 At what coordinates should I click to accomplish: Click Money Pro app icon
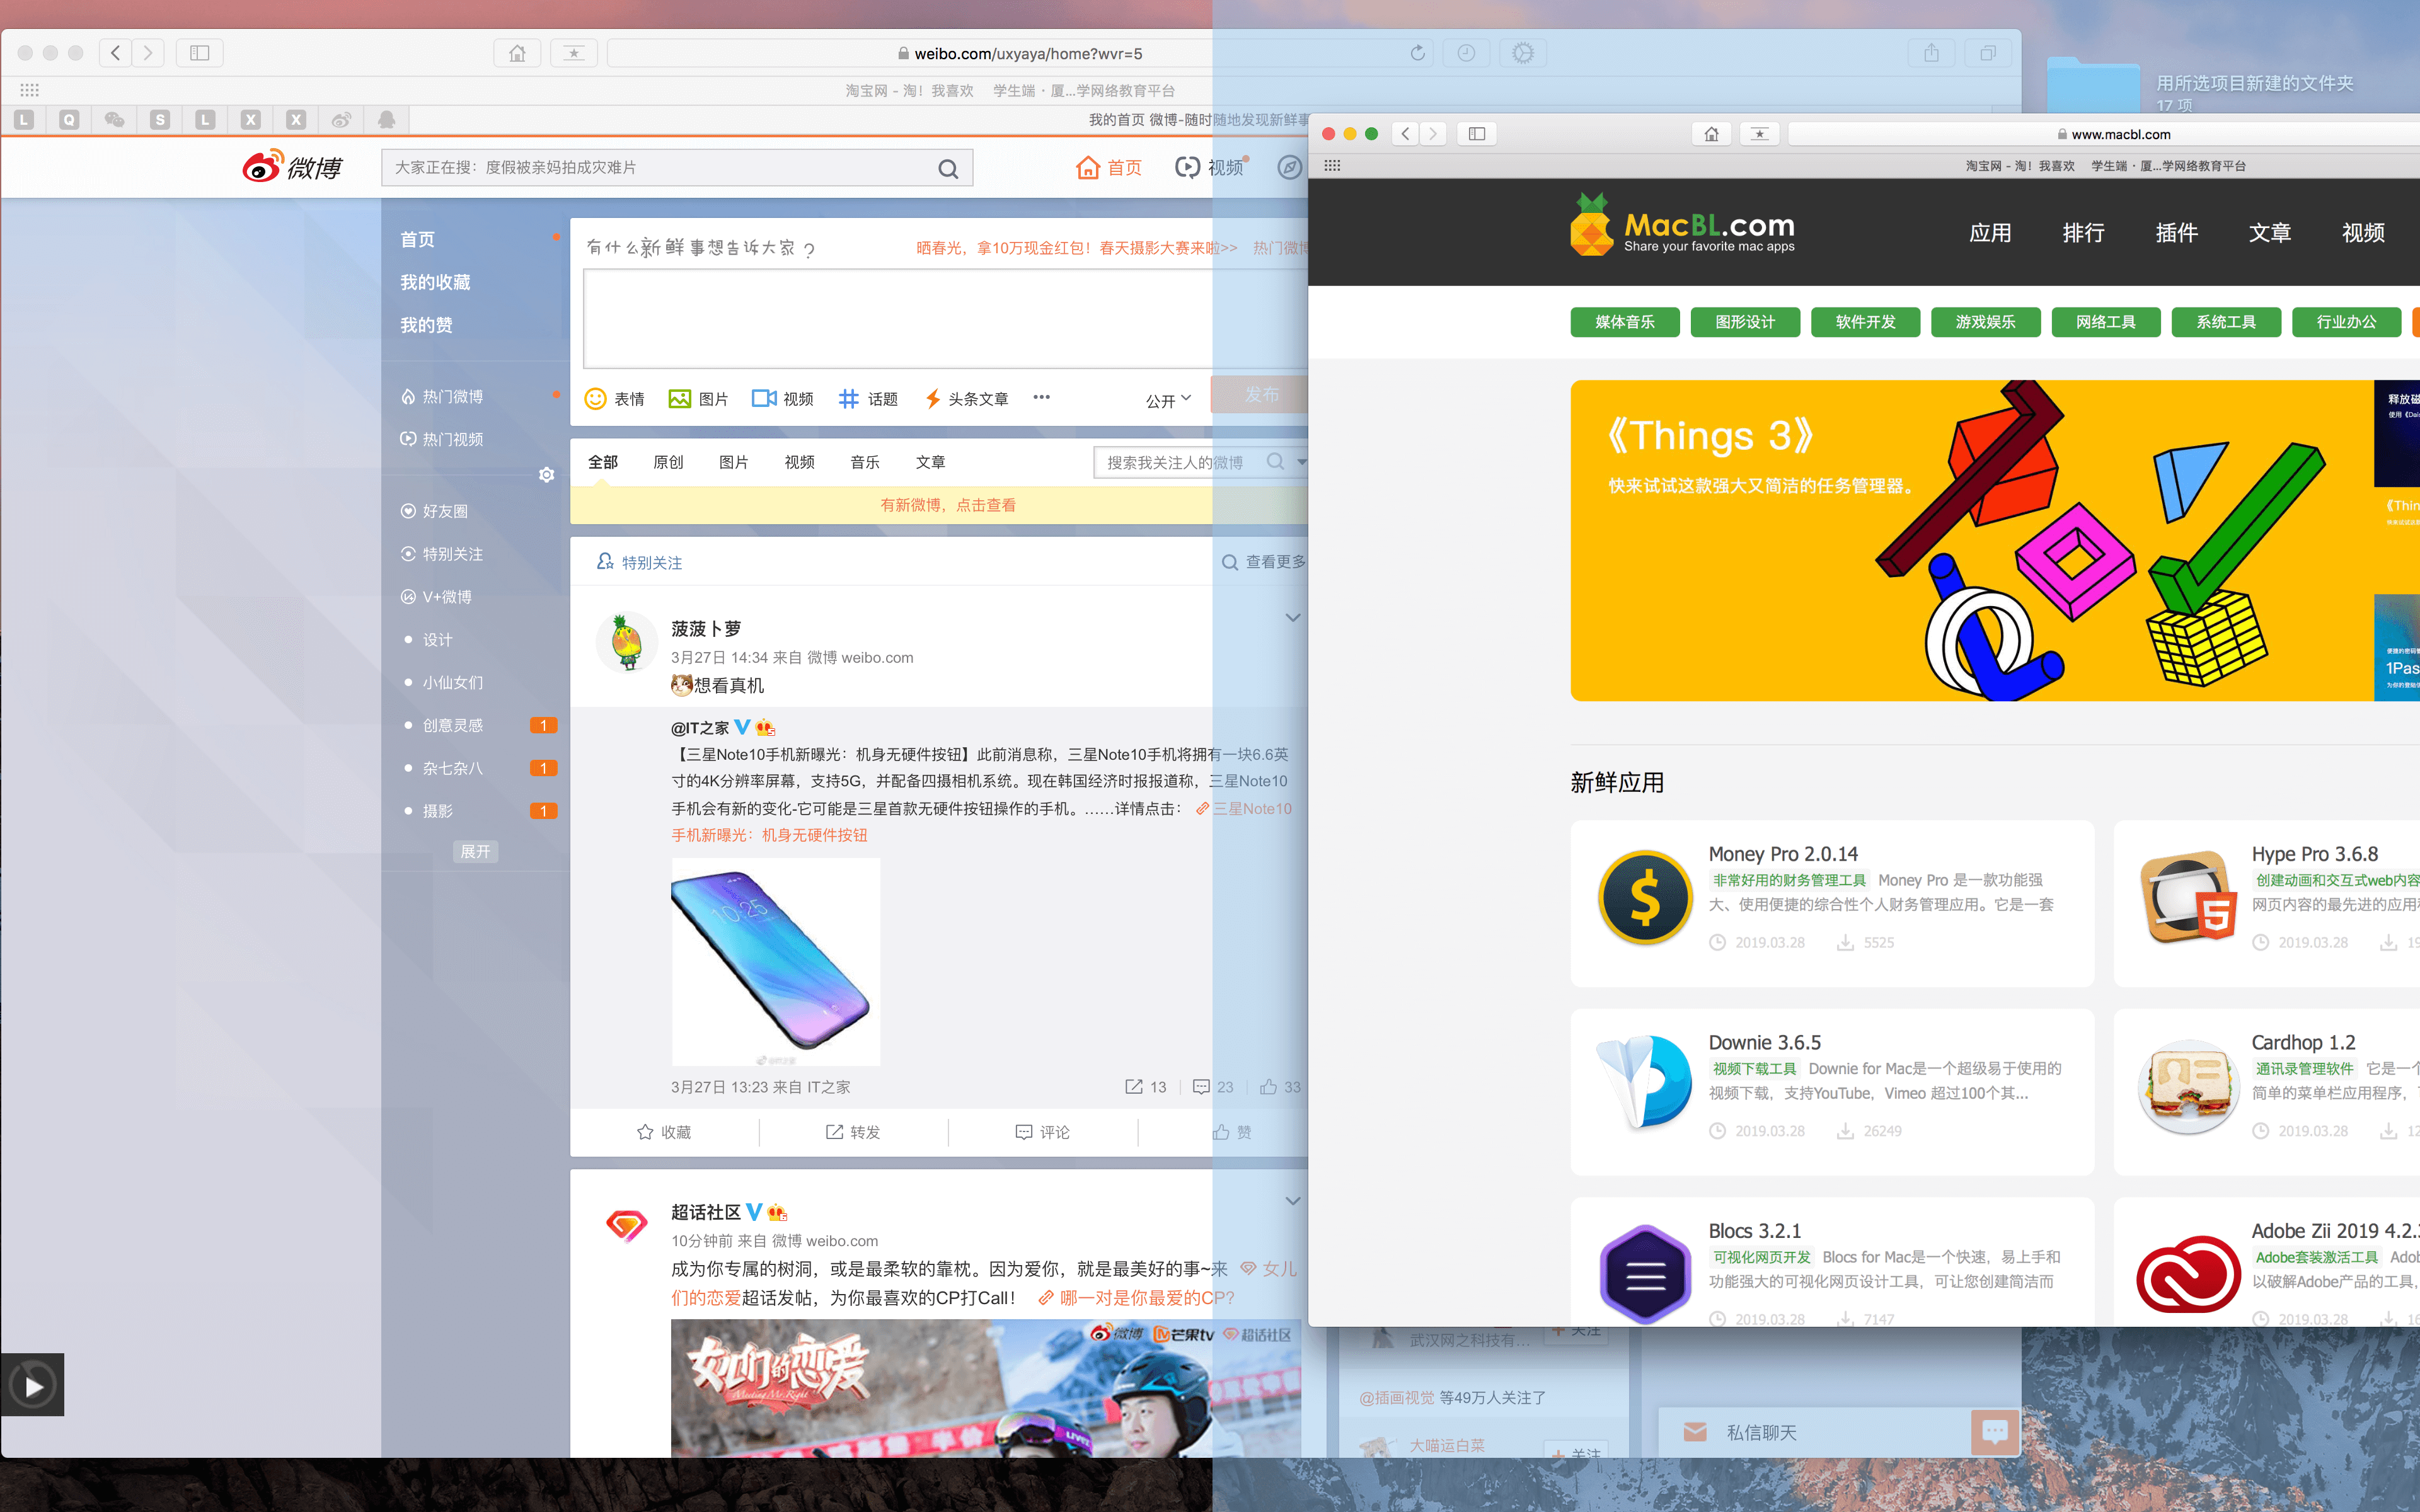pos(1645,897)
